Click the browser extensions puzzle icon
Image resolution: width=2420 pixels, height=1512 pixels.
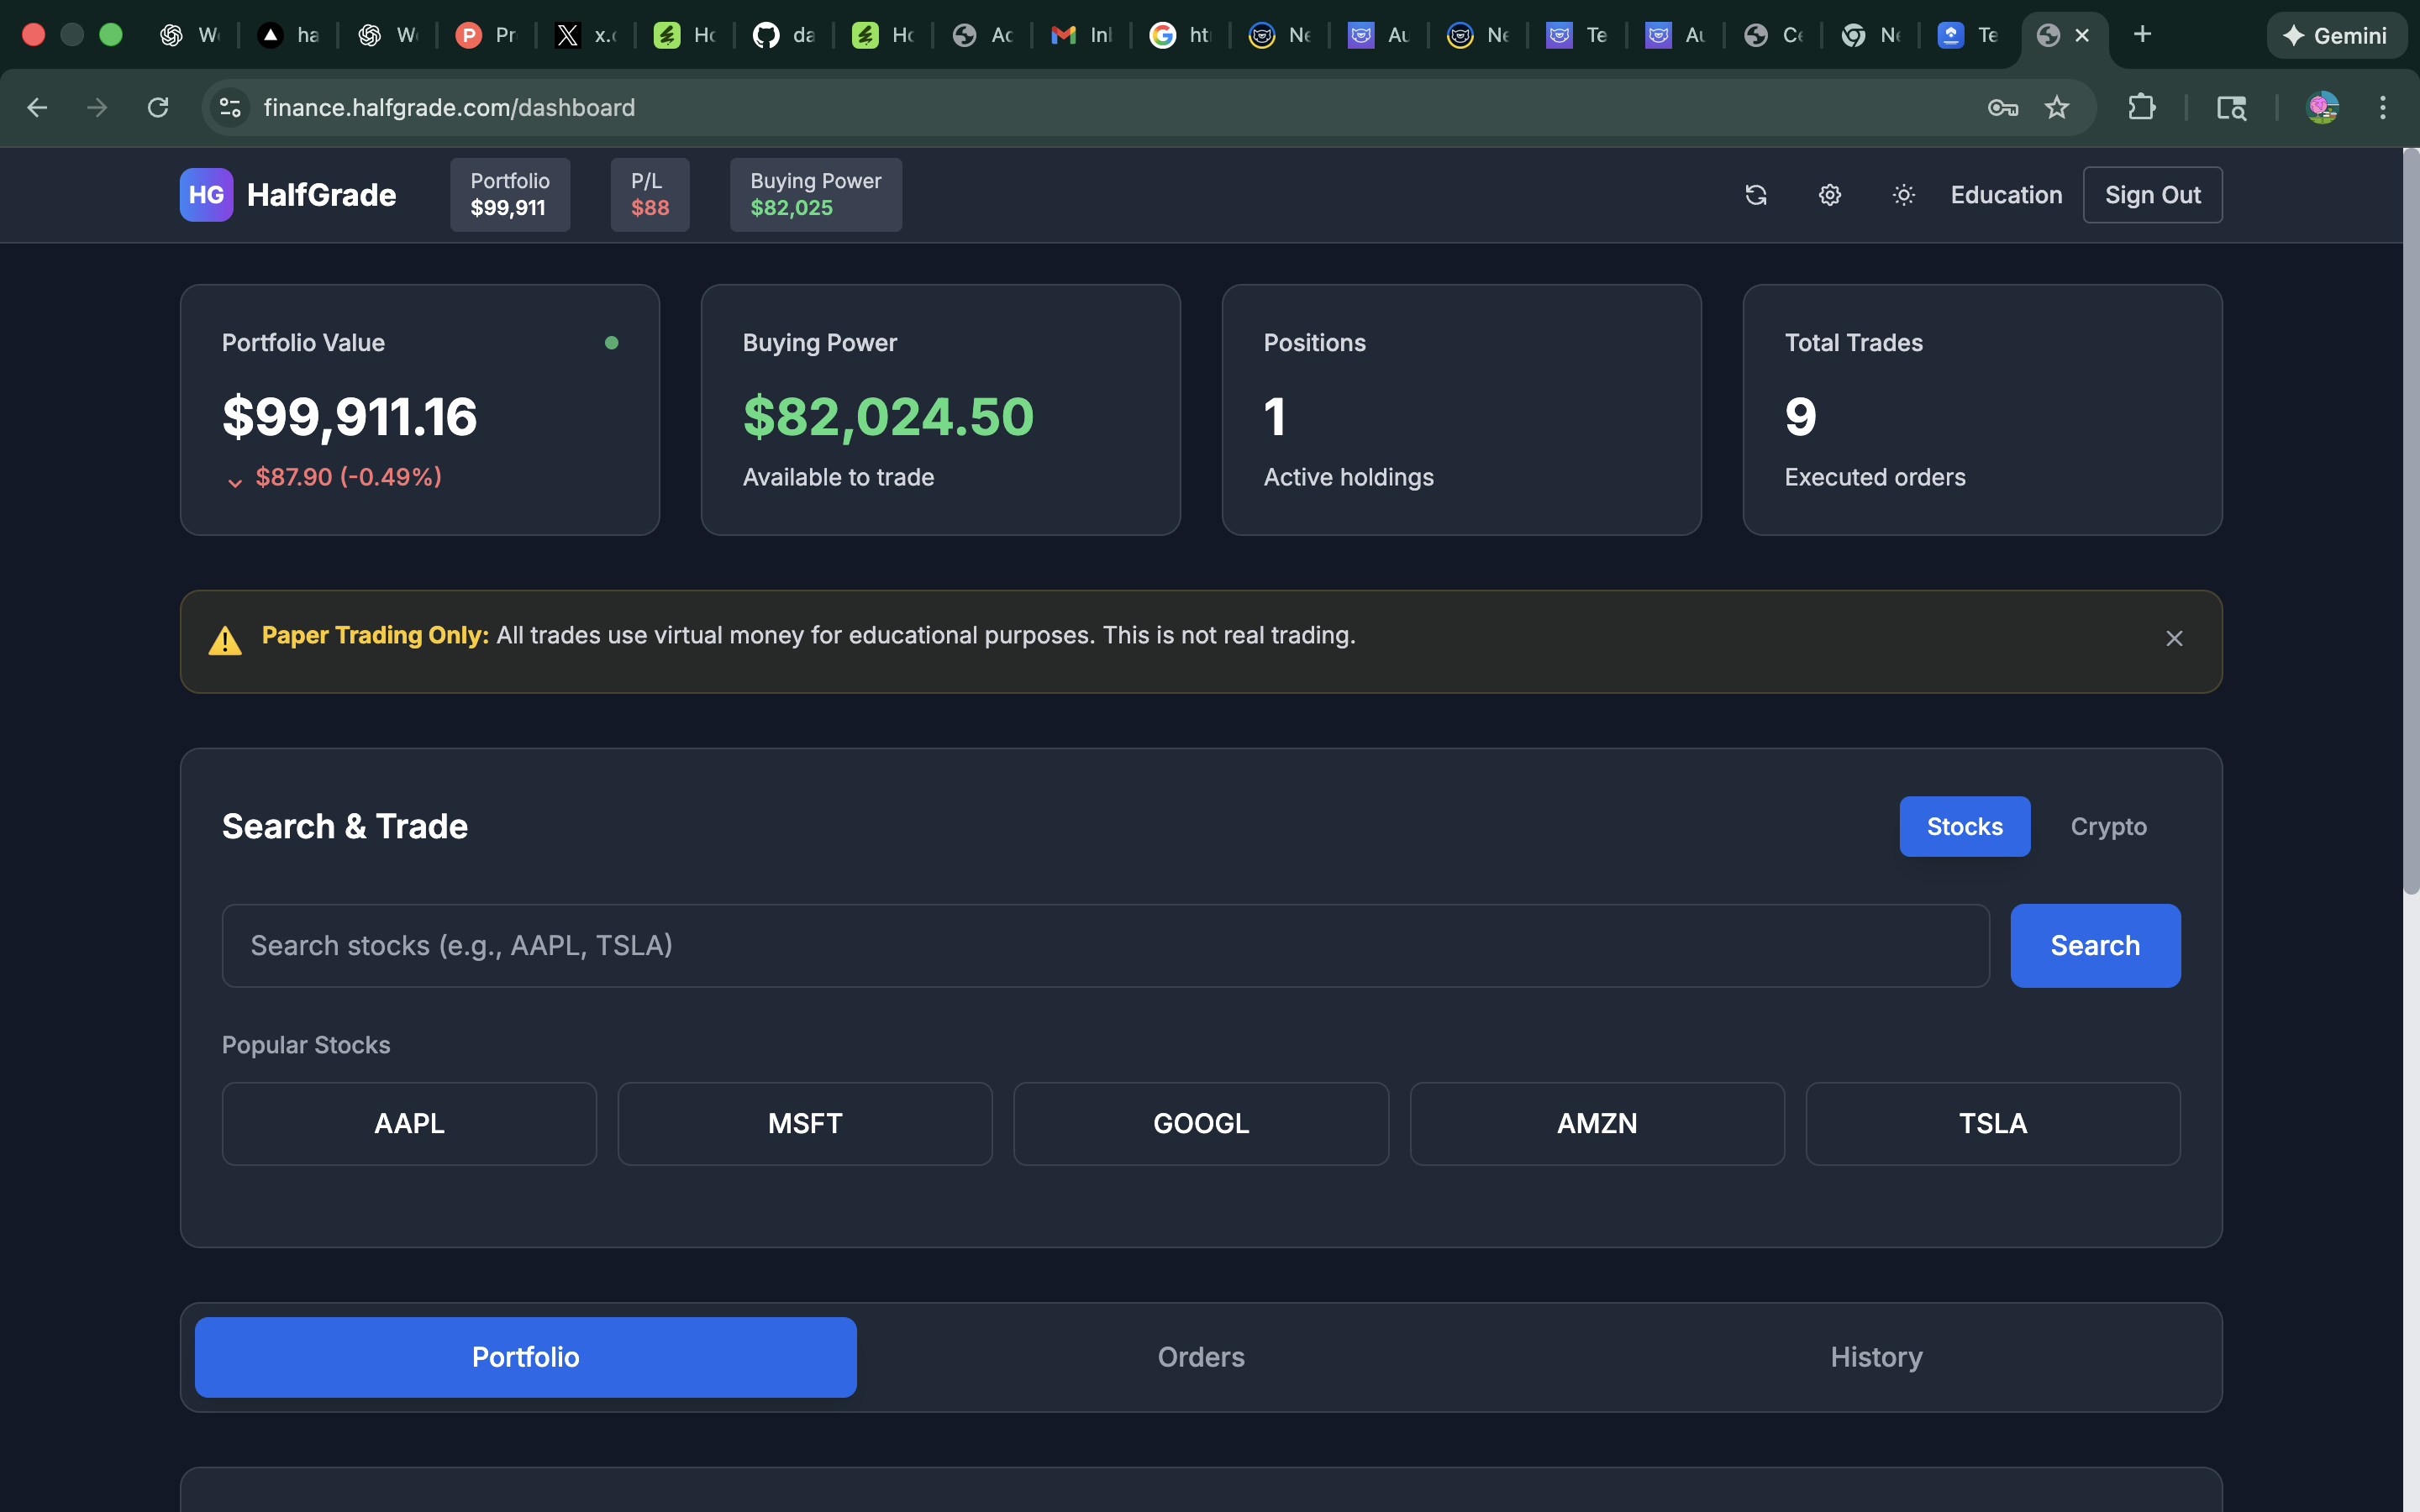[x=2141, y=107]
